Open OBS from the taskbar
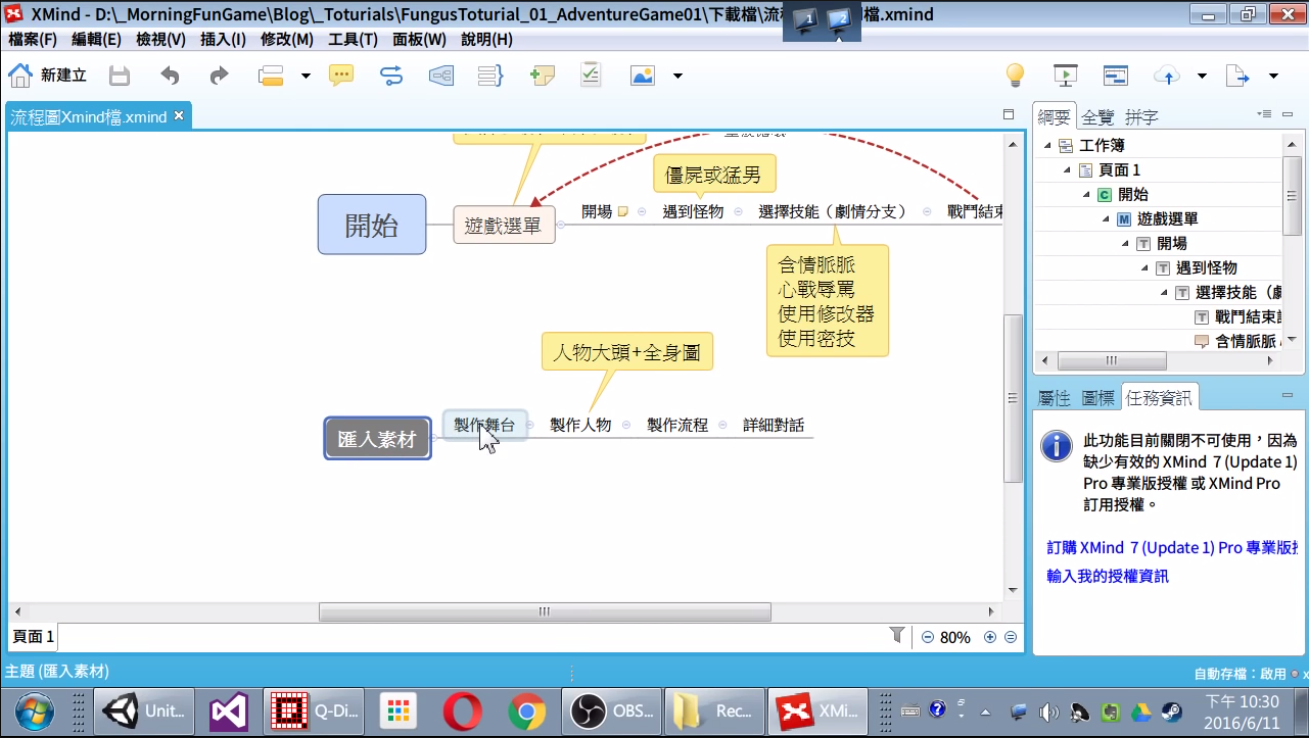Image resolution: width=1309 pixels, height=738 pixels. click(x=611, y=712)
